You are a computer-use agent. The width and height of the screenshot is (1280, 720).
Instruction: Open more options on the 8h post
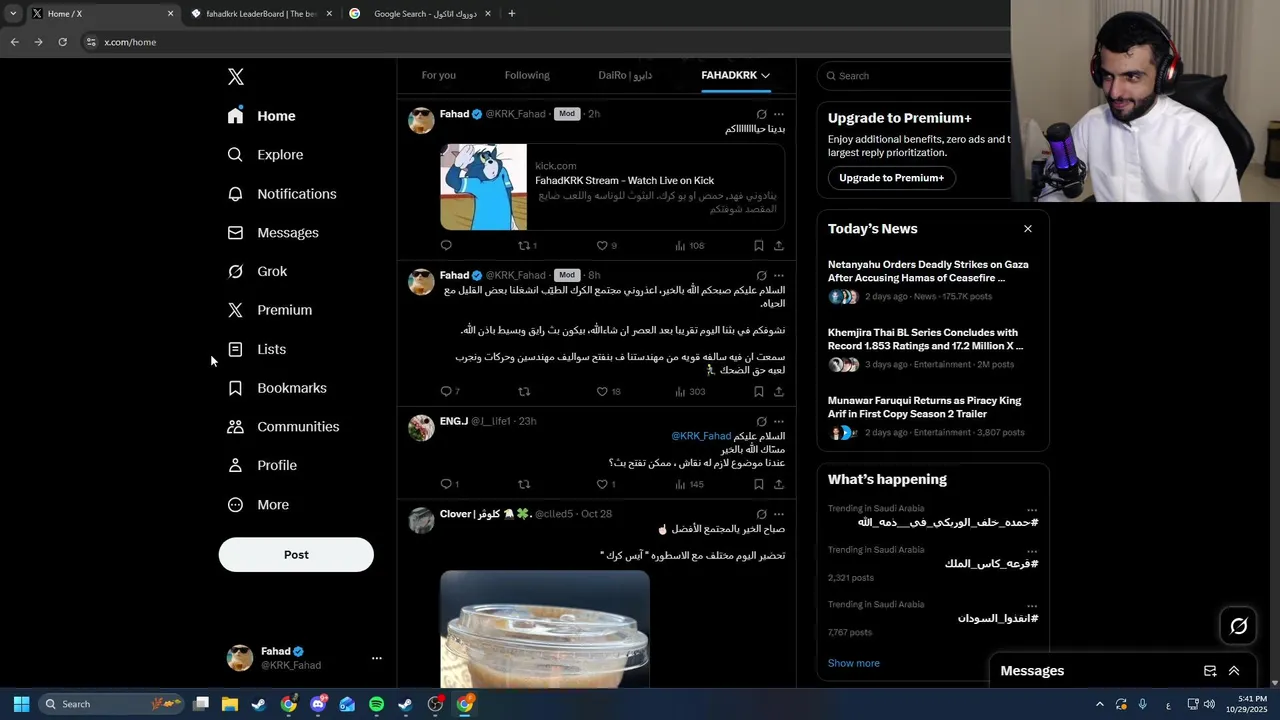point(779,275)
